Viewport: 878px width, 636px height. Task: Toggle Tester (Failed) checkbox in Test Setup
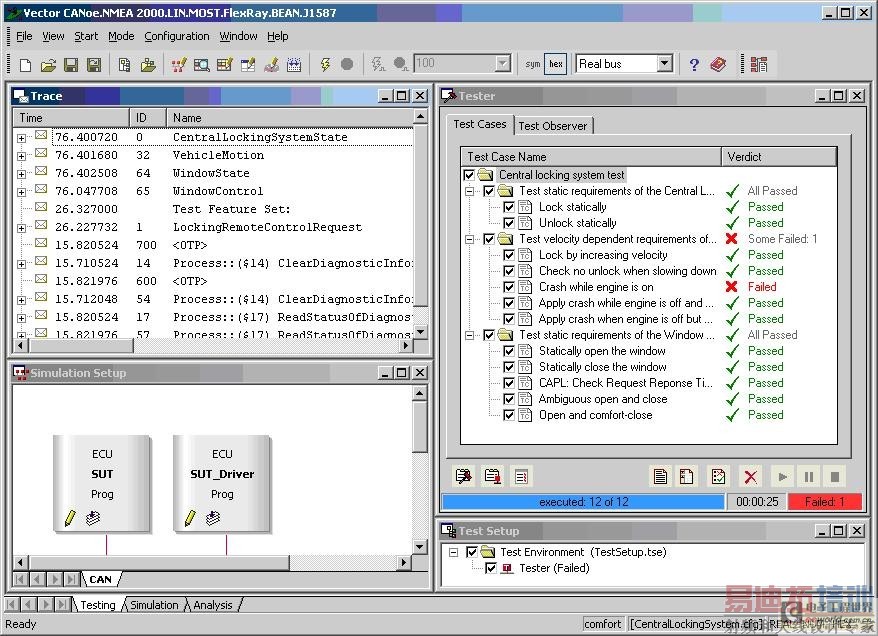point(491,568)
